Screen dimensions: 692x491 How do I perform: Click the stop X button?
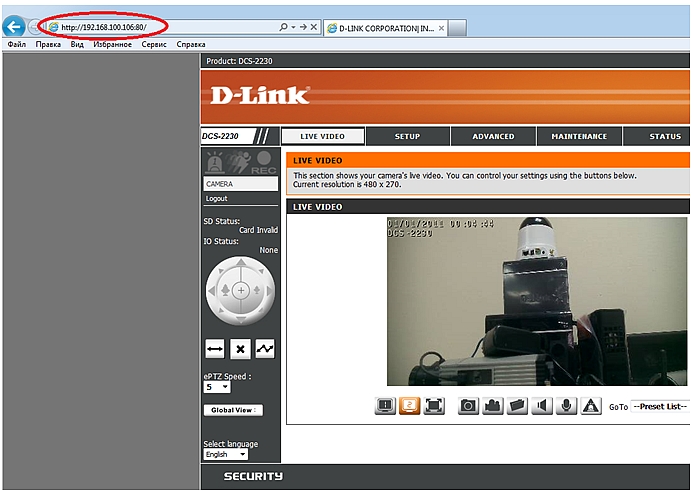pyautogui.click(x=240, y=349)
